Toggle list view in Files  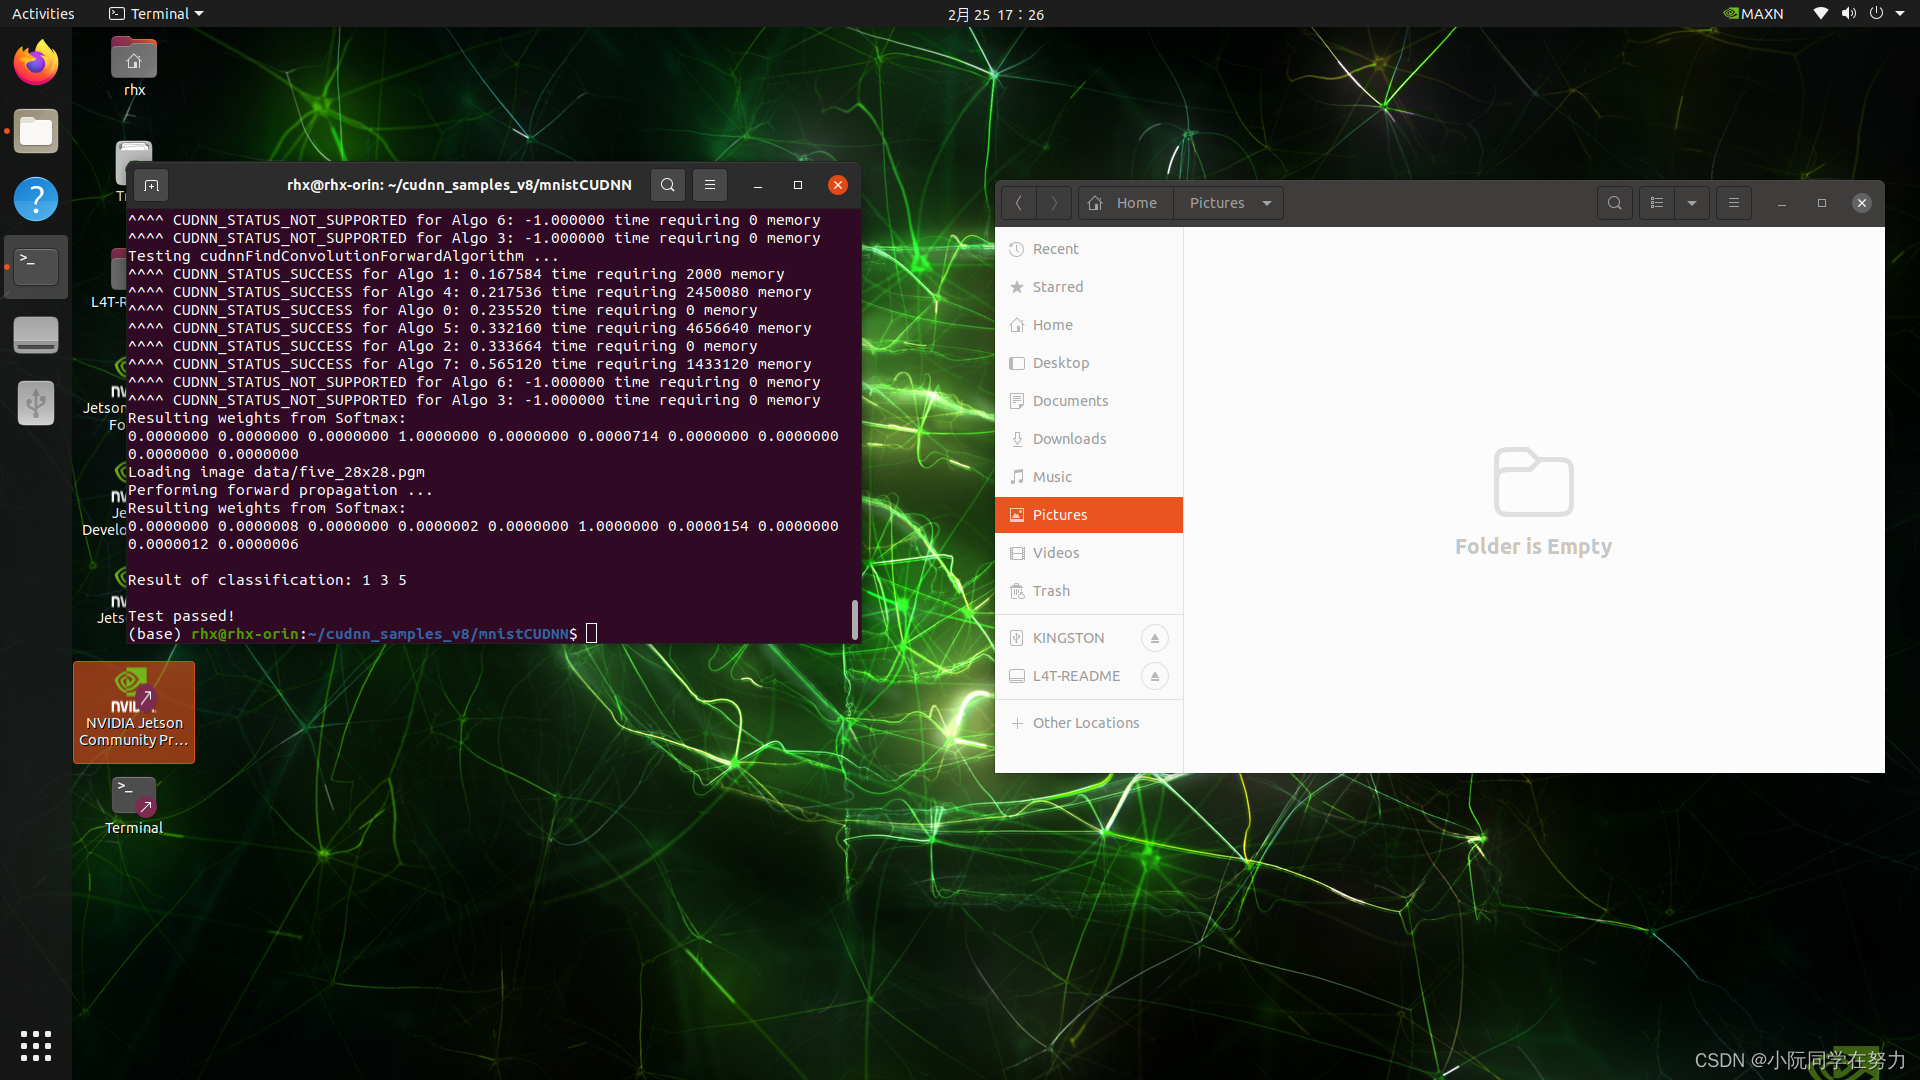click(1657, 203)
